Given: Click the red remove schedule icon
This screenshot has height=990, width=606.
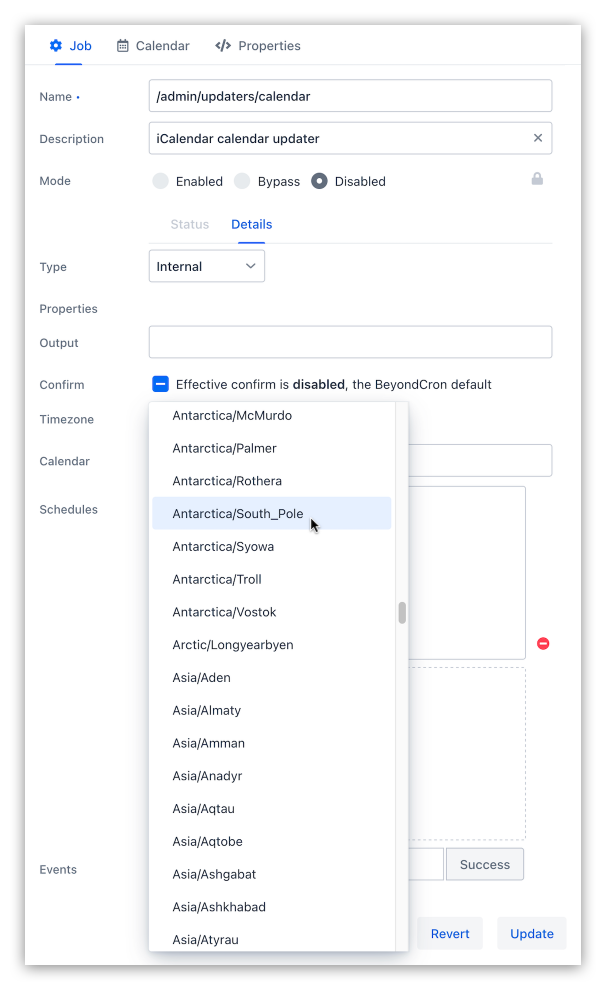Looking at the screenshot, I should click(x=543, y=643).
